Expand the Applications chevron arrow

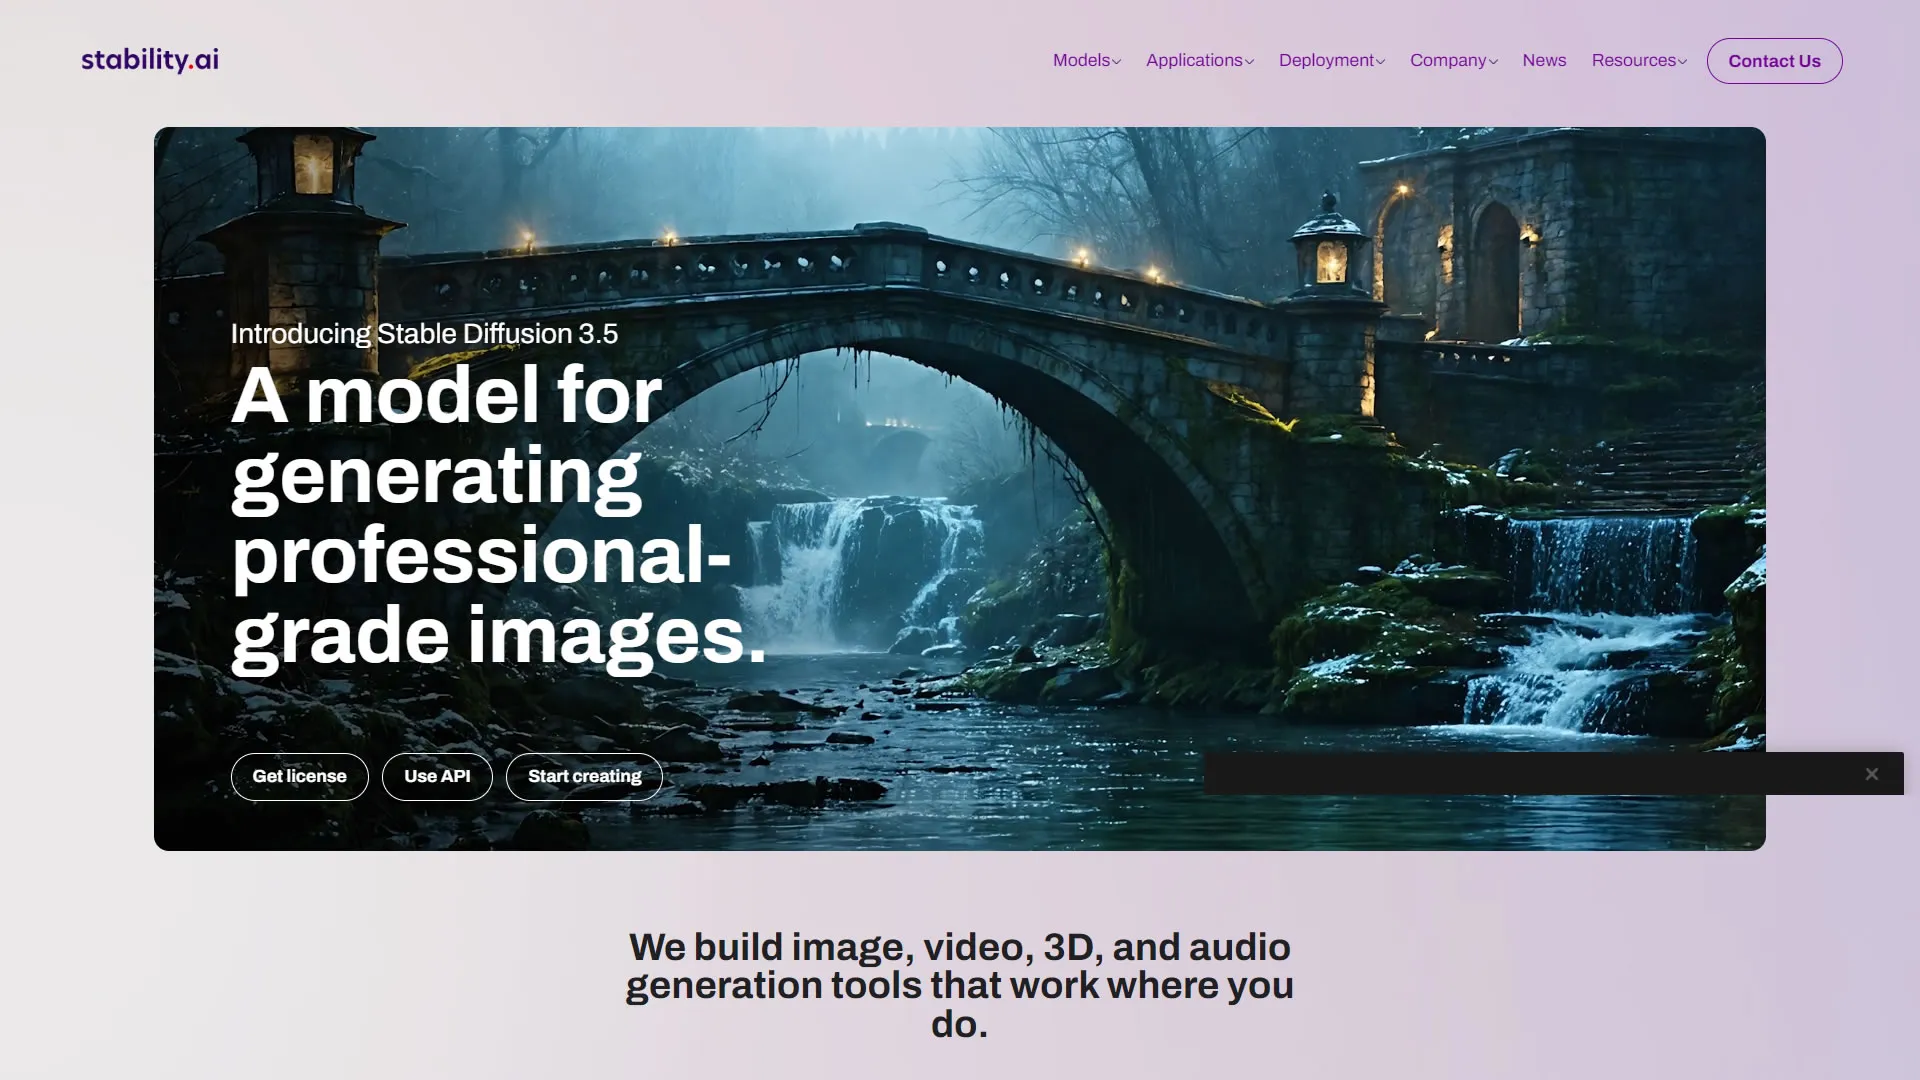[1249, 62]
